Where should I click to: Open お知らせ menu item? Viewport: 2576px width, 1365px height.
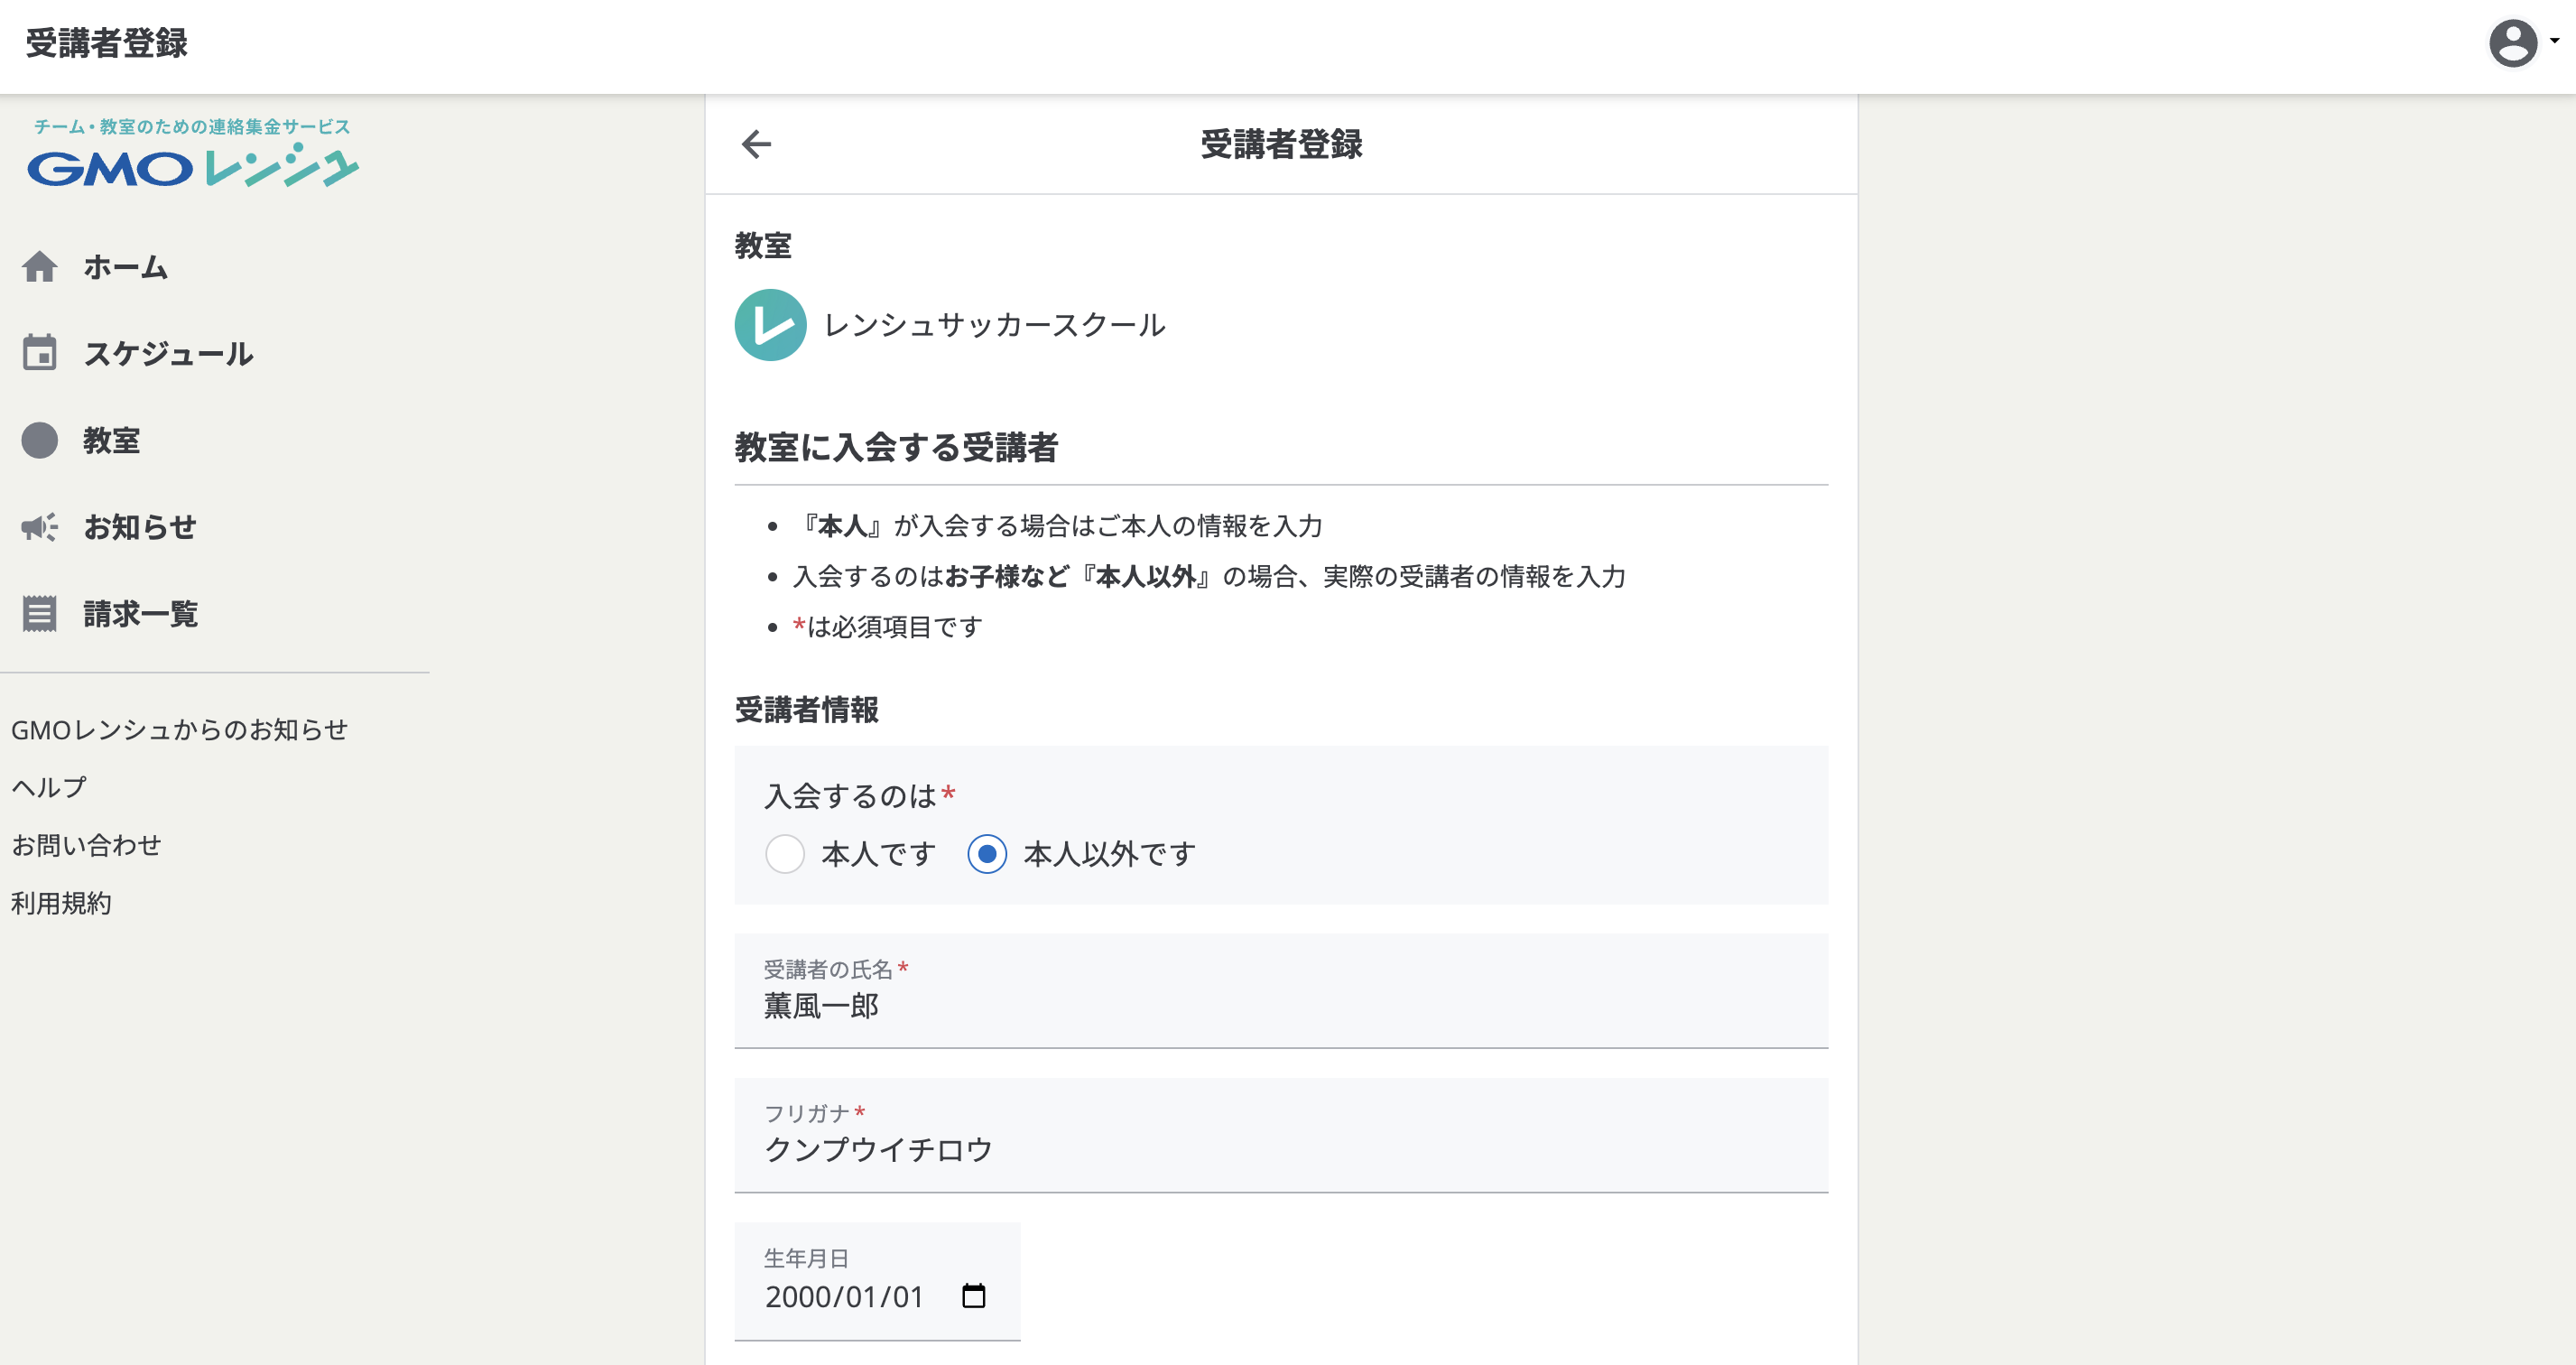[x=139, y=527]
